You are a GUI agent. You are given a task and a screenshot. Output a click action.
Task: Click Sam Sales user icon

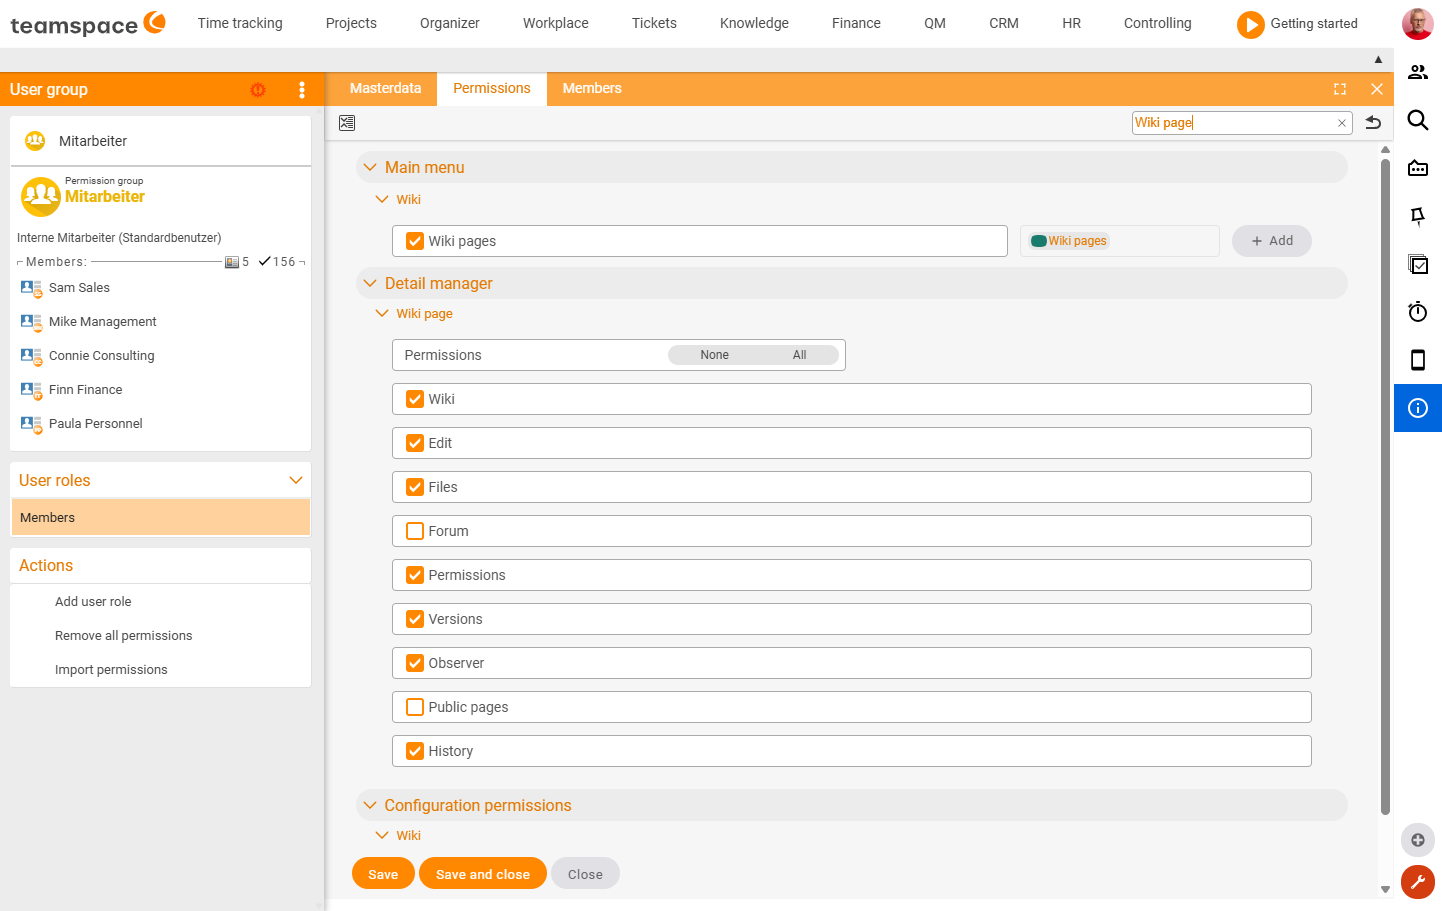[31, 288]
